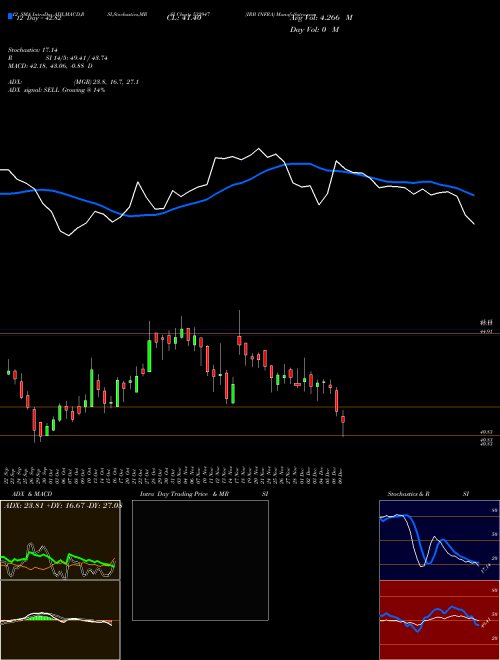Click 'ADX: 23.81 +DY: 16.67 -DY: 27.08' readout

point(63,506)
